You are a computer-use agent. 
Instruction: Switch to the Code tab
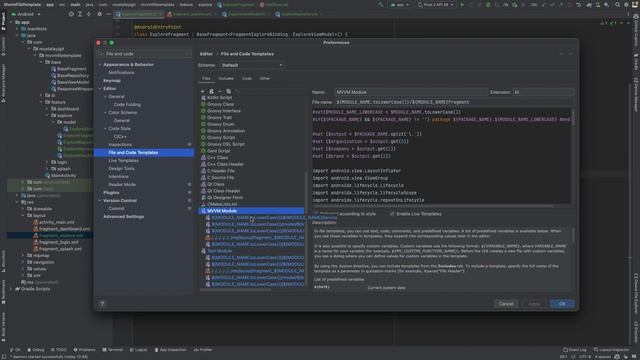coord(247,78)
